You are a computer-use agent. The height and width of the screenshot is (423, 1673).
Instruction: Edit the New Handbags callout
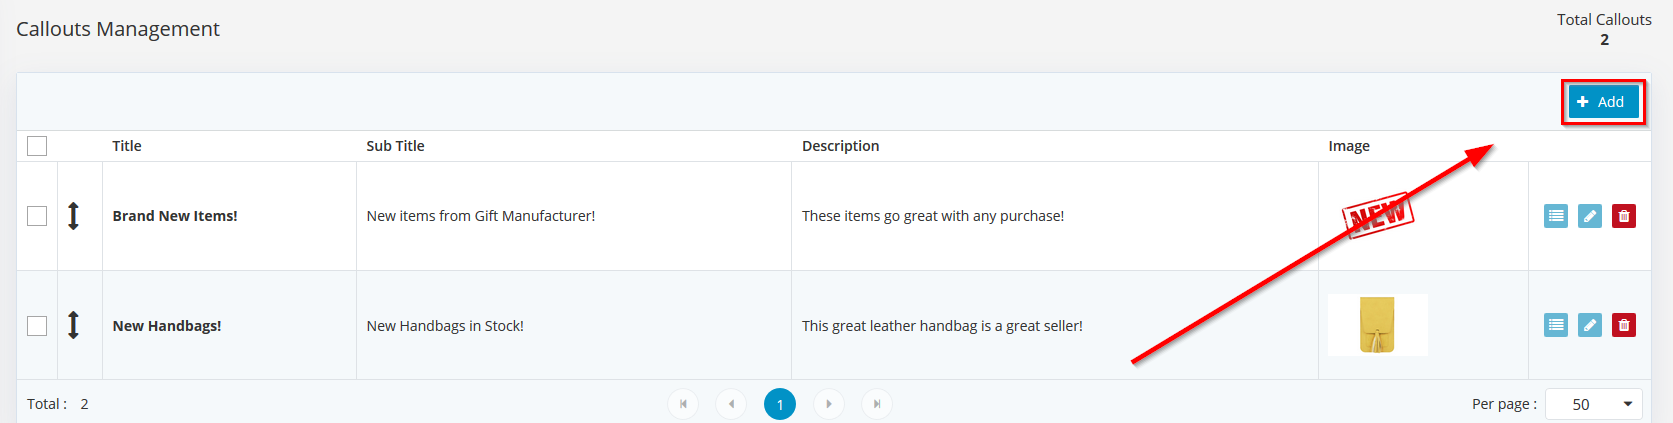tap(1590, 325)
